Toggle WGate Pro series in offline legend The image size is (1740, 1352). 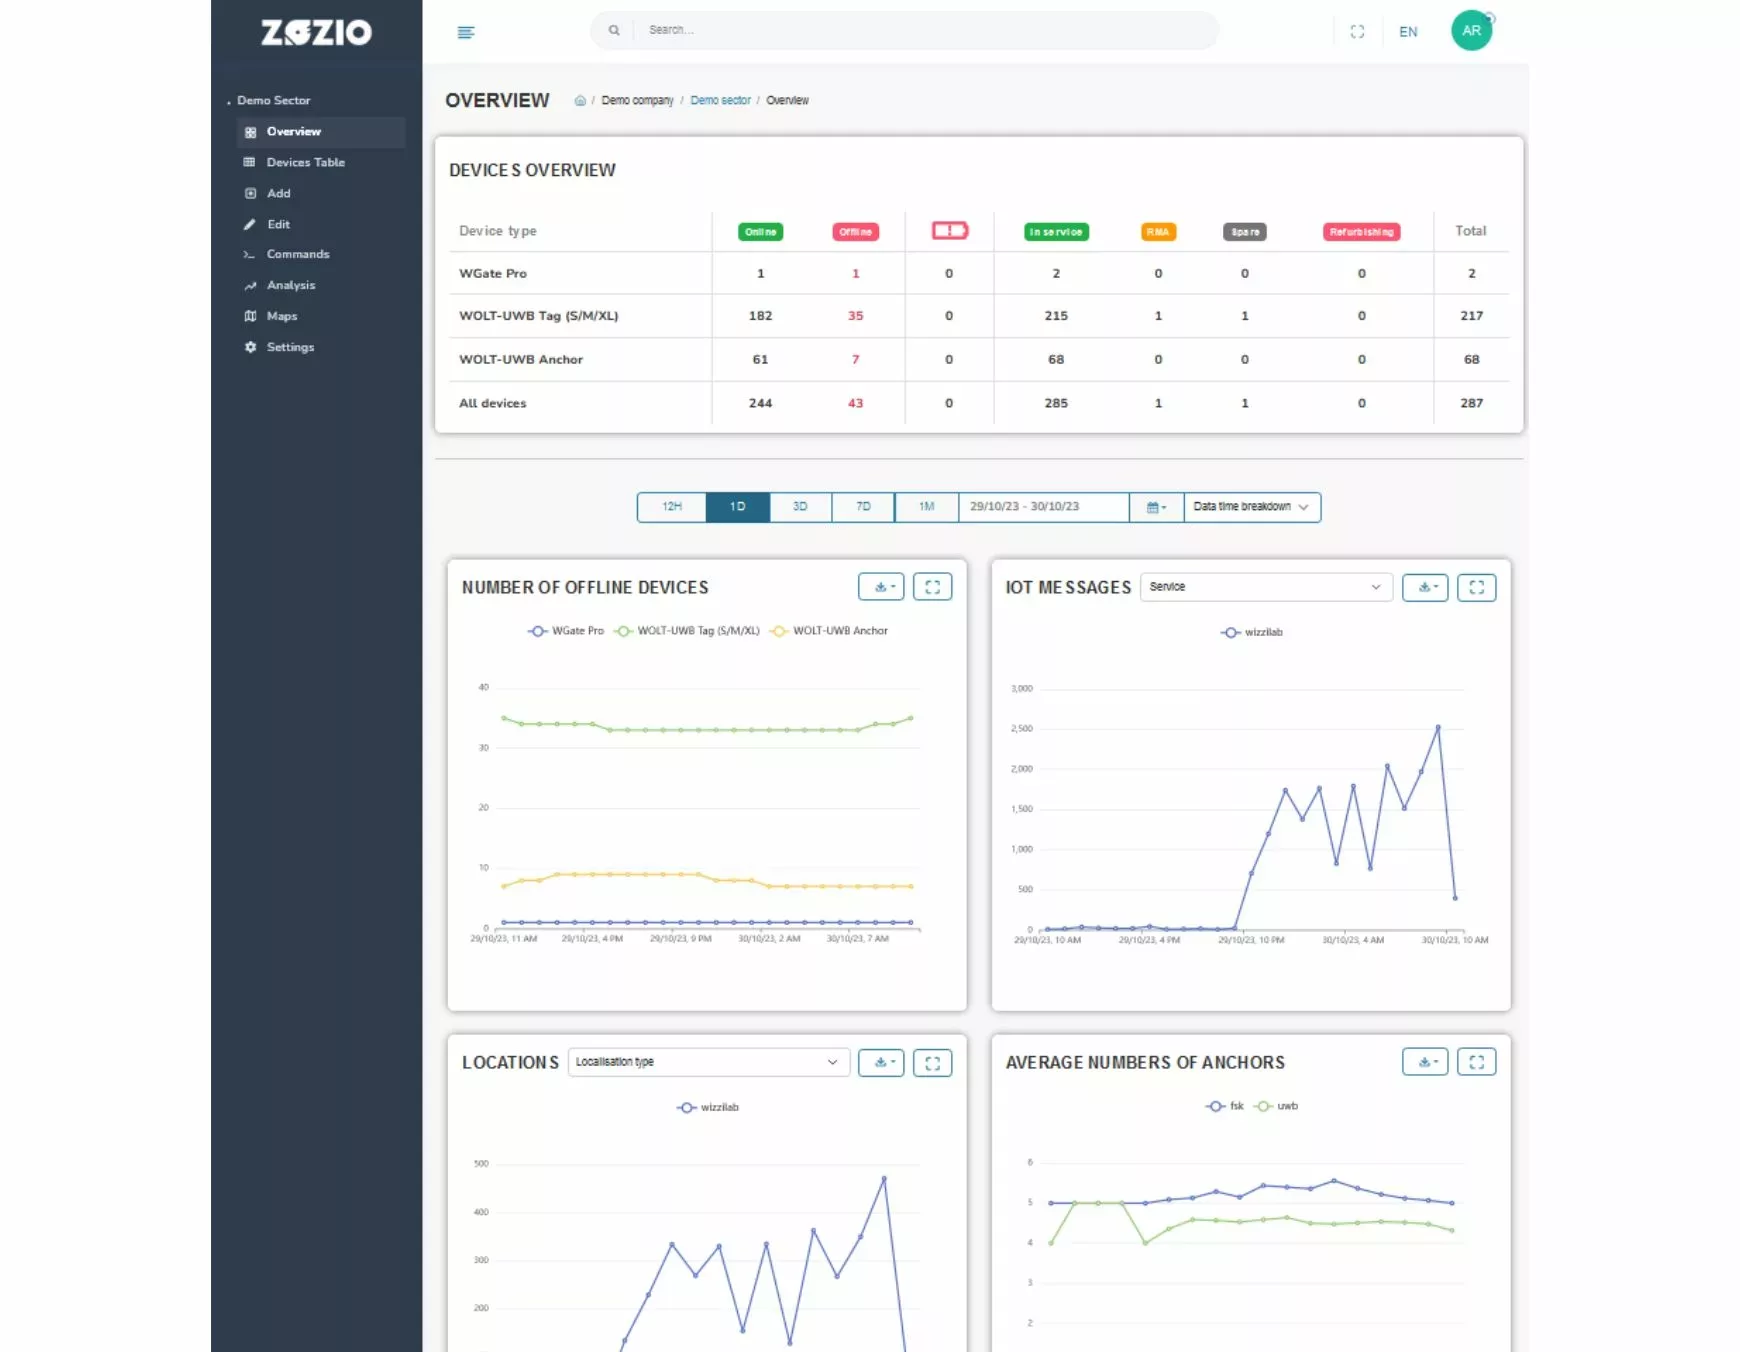tap(567, 631)
